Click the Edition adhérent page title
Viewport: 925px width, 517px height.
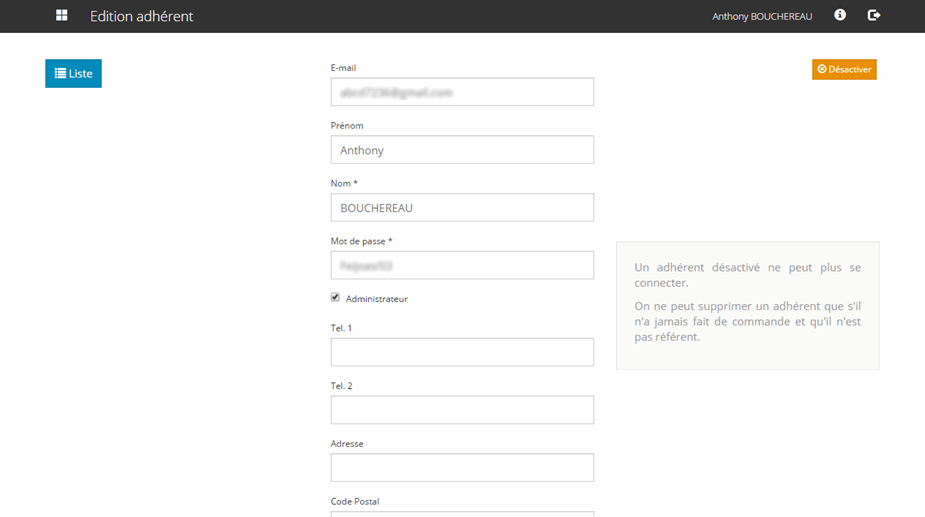[x=142, y=16]
